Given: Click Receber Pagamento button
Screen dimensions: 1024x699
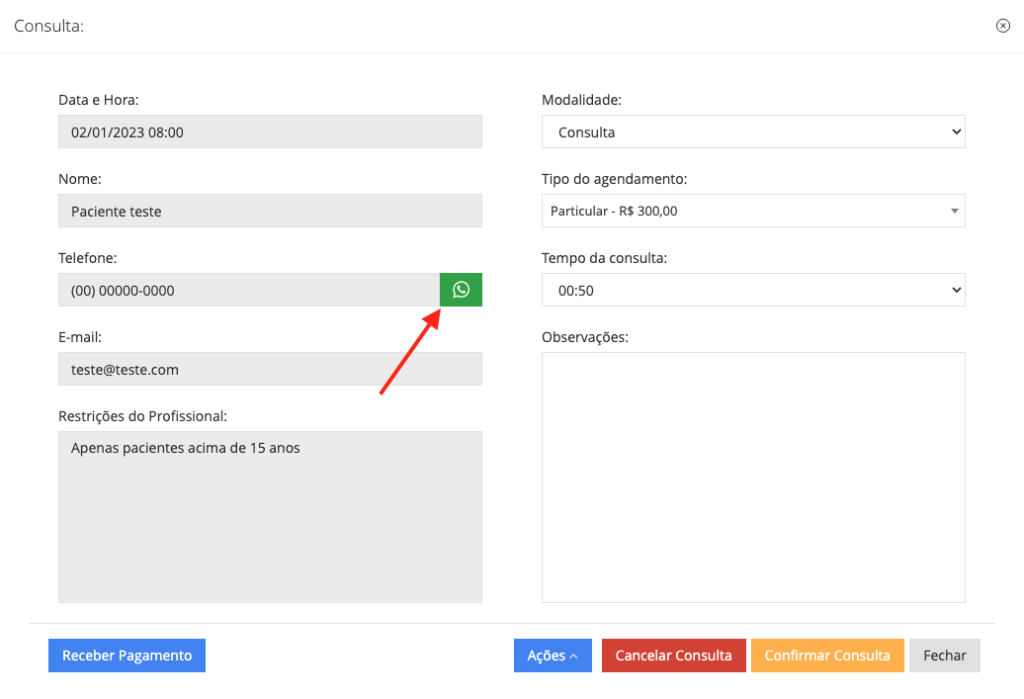Looking at the screenshot, I should [127, 655].
